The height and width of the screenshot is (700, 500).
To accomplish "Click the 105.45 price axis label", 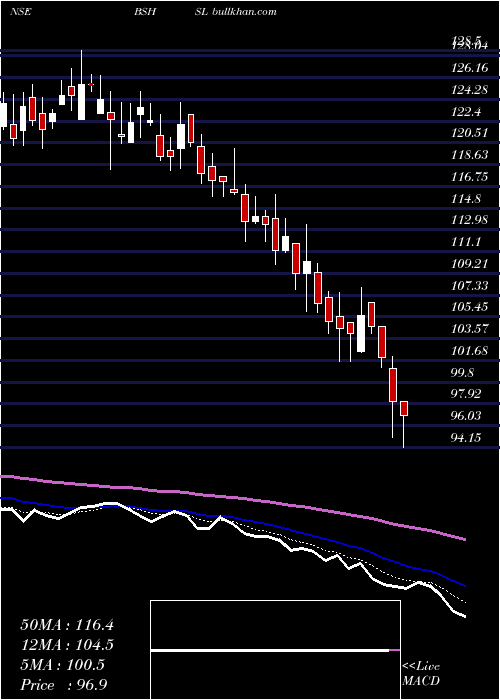I will coord(470,307).
